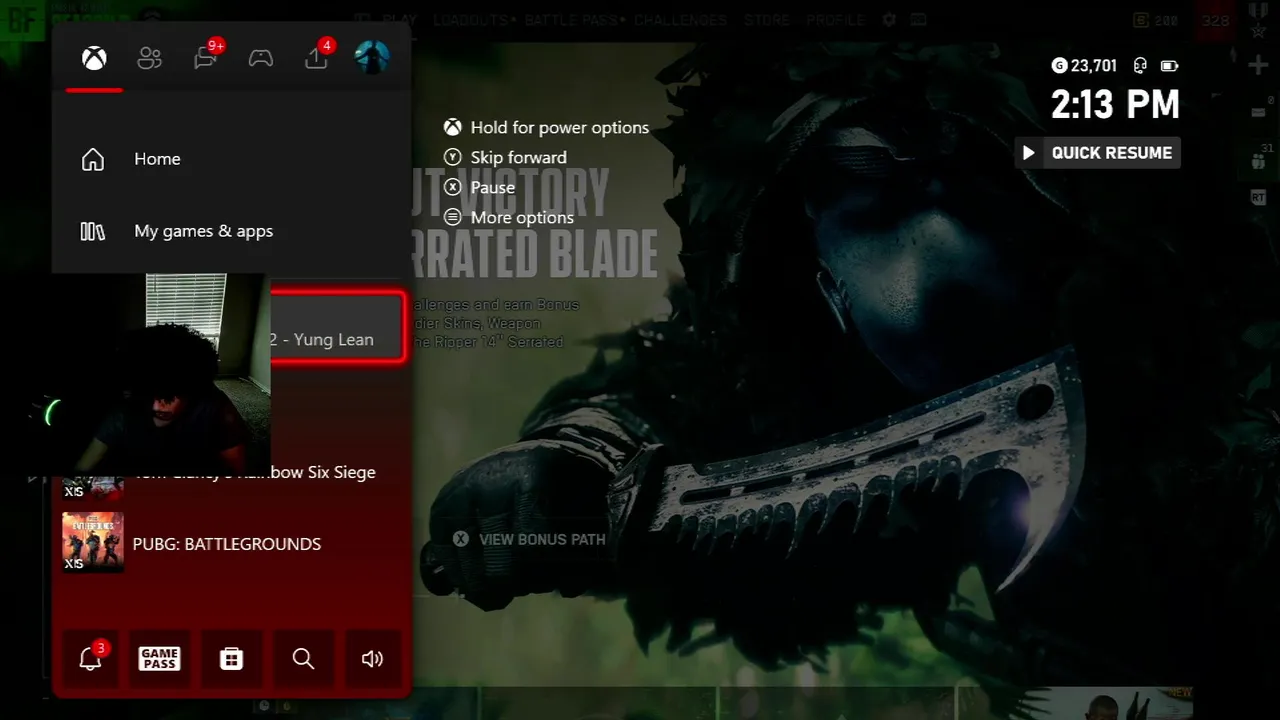Open My games & apps

pos(231,231)
